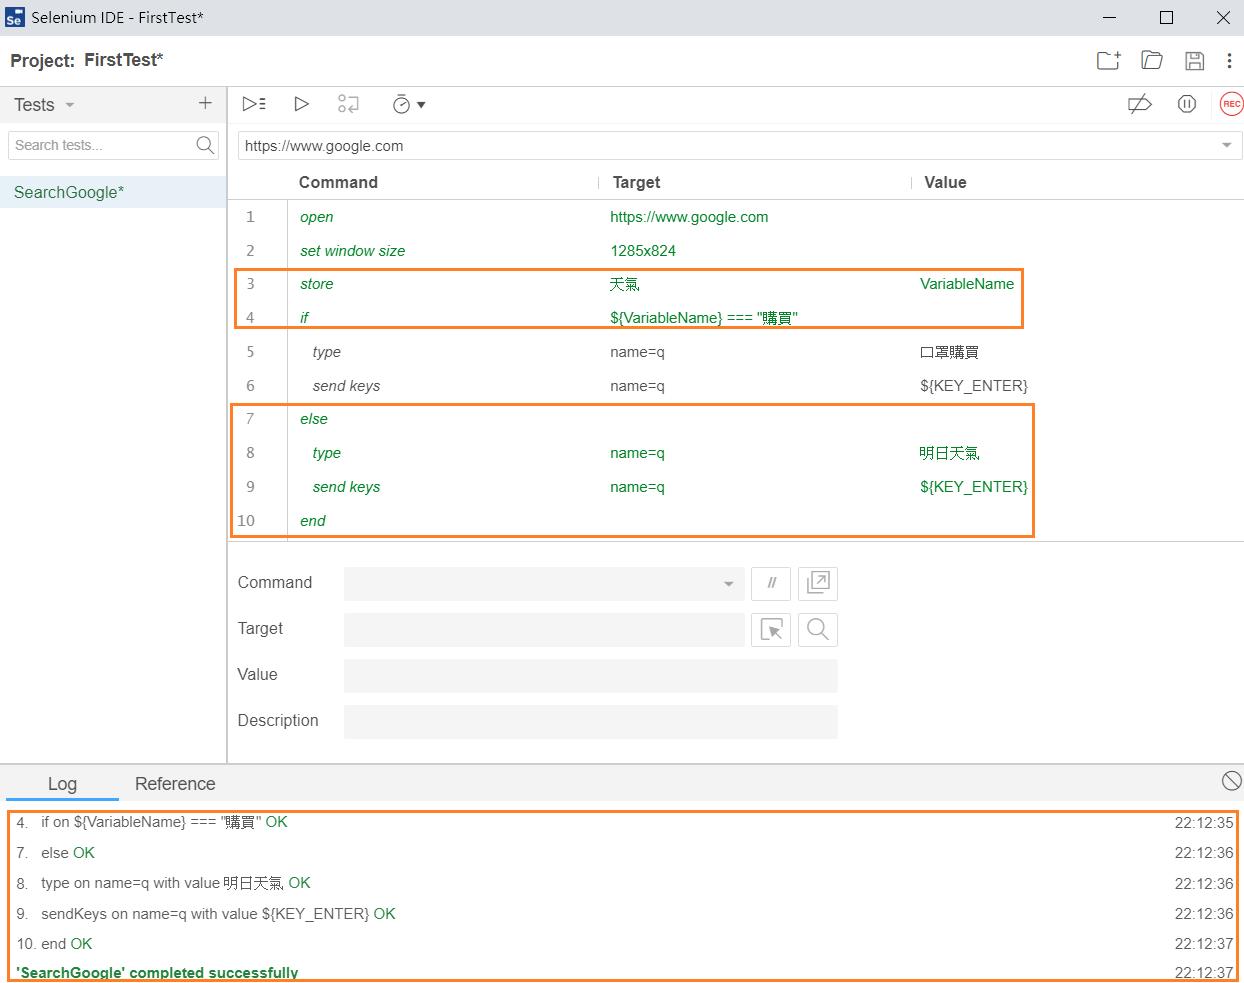This screenshot has width=1244, height=983.
Task: Clear the log with the circle-slash icon
Action: (1232, 781)
